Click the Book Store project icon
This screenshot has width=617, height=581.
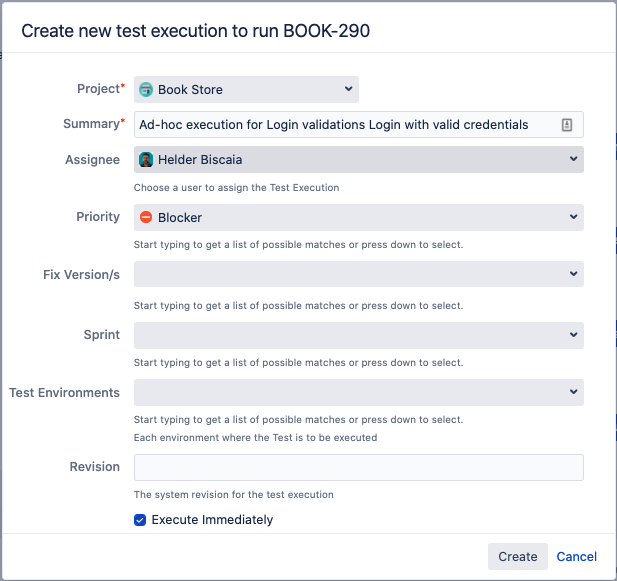click(x=146, y=90)
